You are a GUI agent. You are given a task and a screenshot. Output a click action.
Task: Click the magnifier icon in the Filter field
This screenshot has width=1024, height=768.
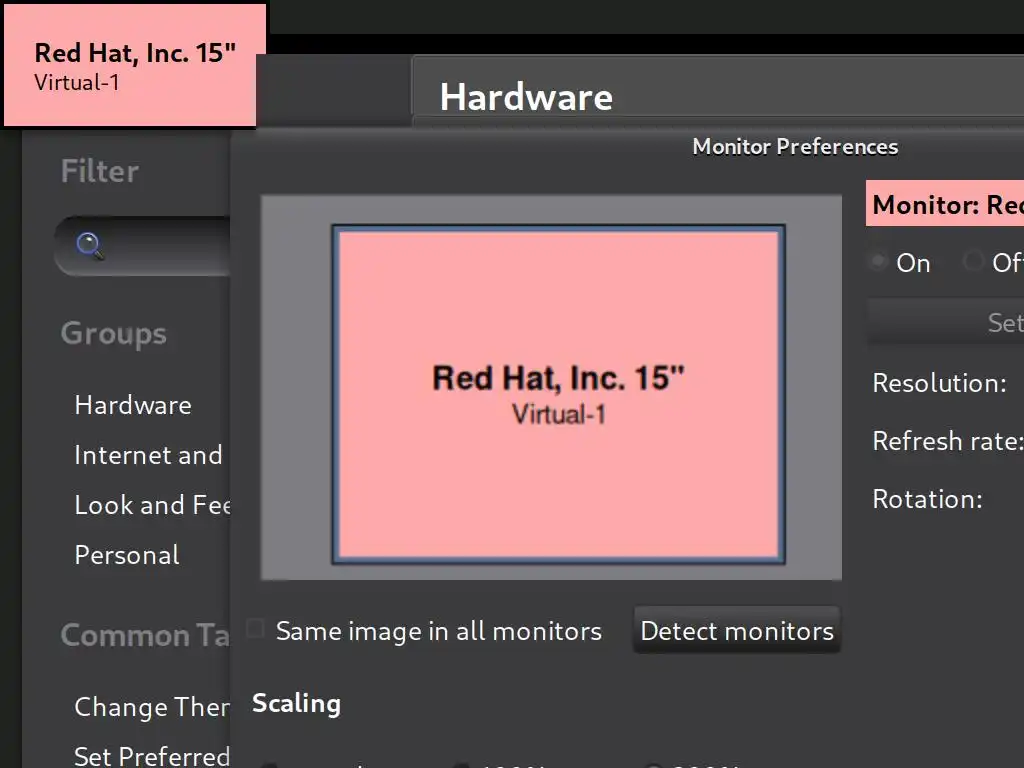[89, 246]
